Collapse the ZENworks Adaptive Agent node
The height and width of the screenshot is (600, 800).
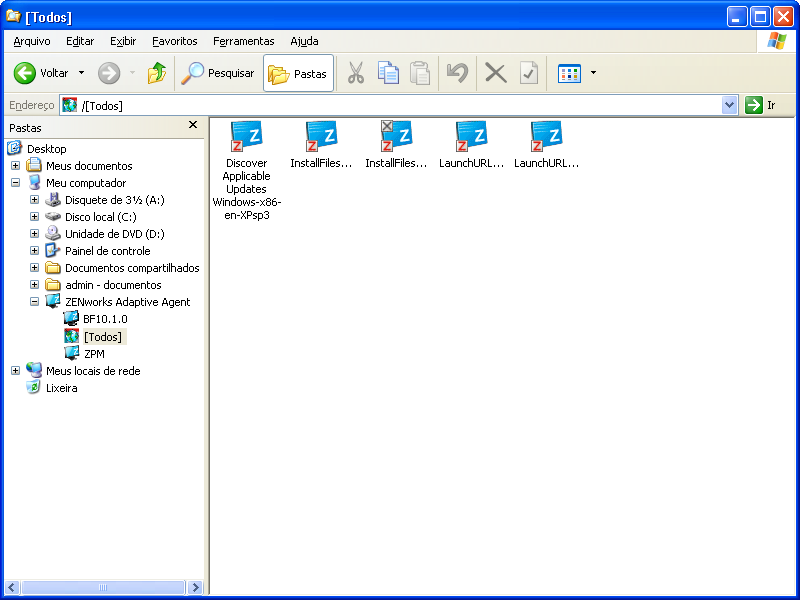pyautogui.click(x=34, y=301)
